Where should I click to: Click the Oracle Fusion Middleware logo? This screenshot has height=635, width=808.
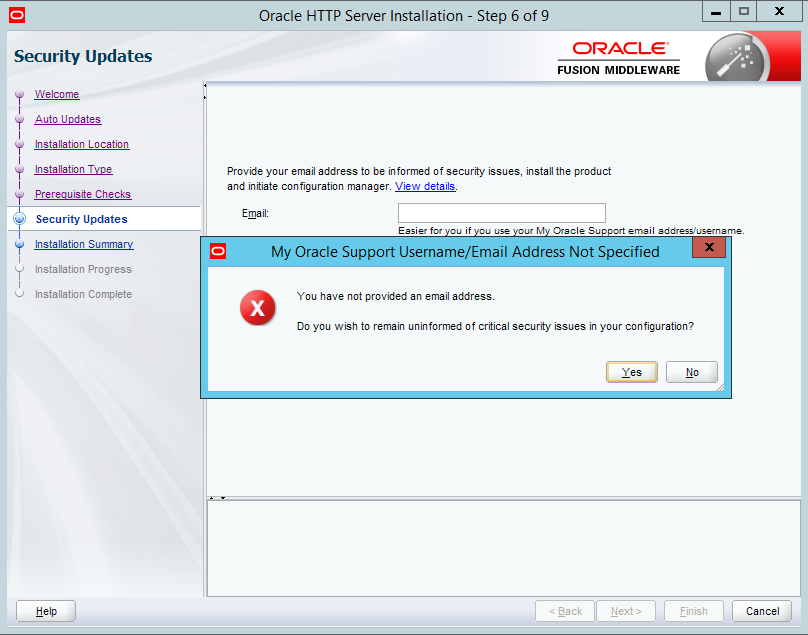coord(618,58)
